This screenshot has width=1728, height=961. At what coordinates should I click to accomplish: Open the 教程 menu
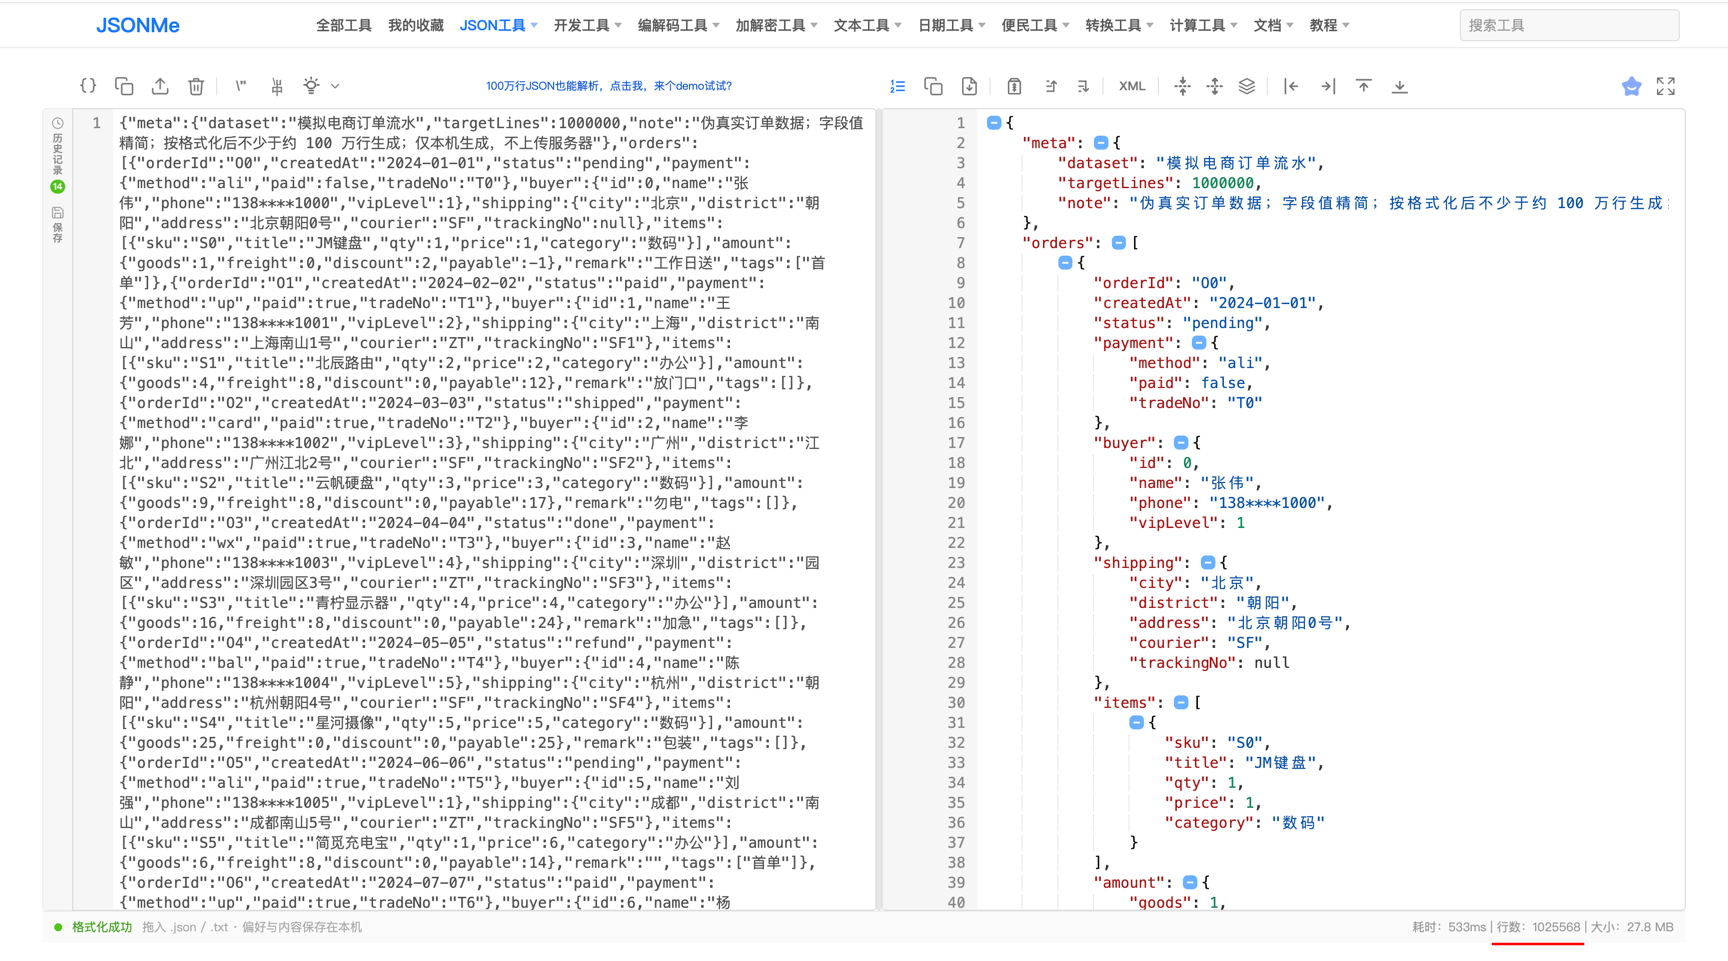point(1330,25)
